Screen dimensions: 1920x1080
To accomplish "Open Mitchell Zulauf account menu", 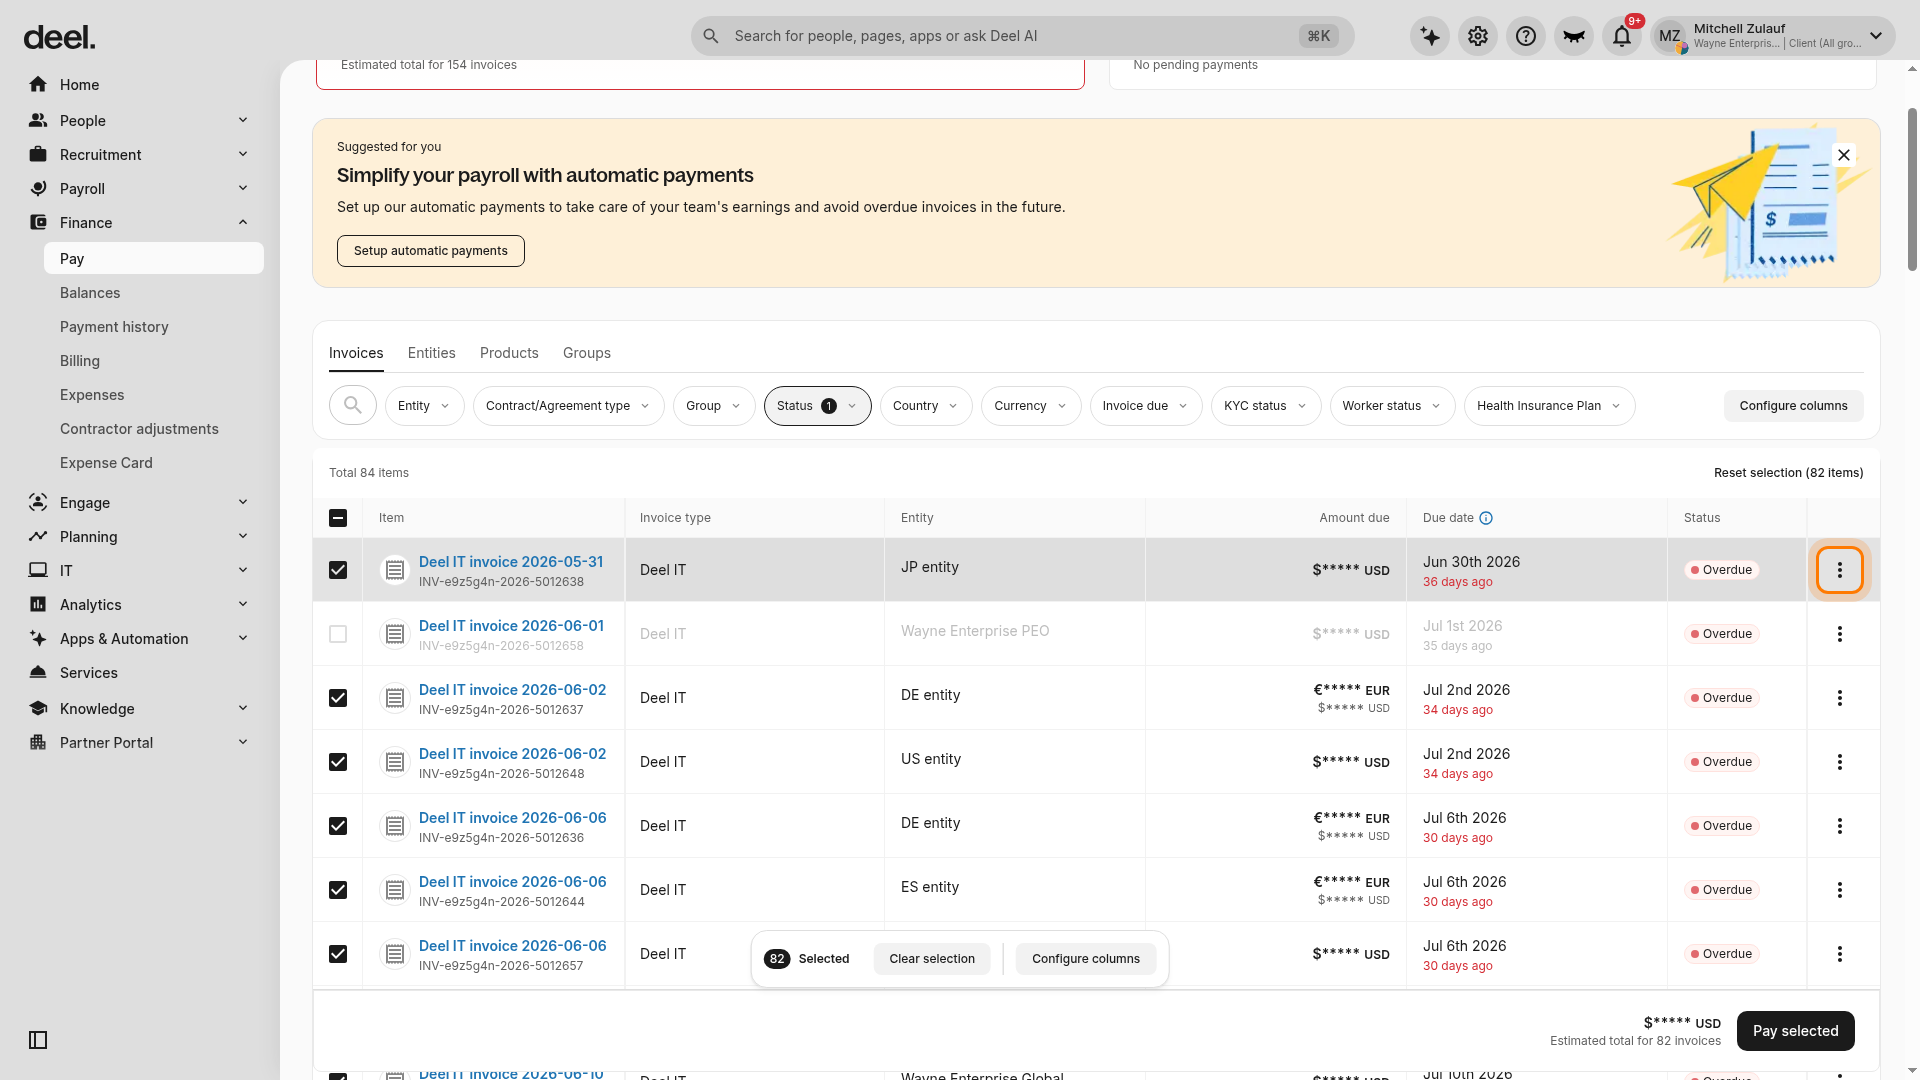I will point(1773,36).
